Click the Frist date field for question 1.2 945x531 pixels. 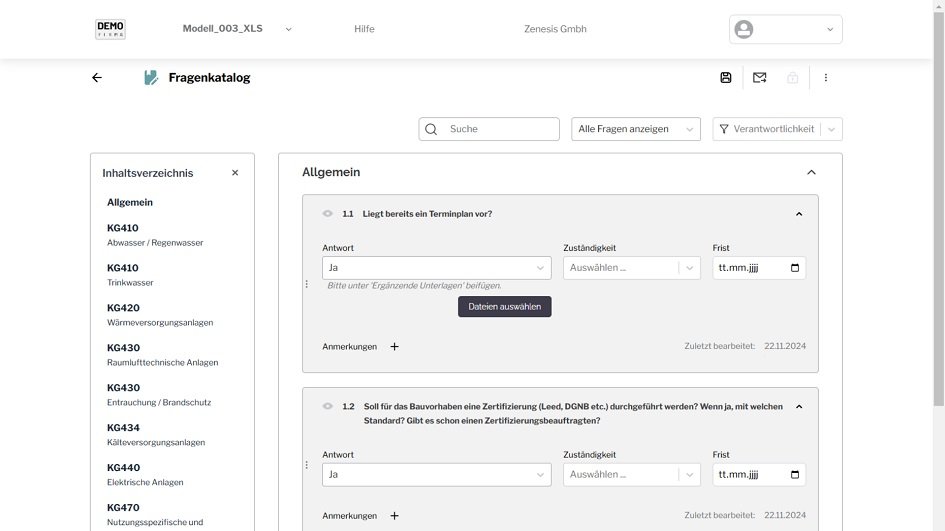click(x=757, y=475)
